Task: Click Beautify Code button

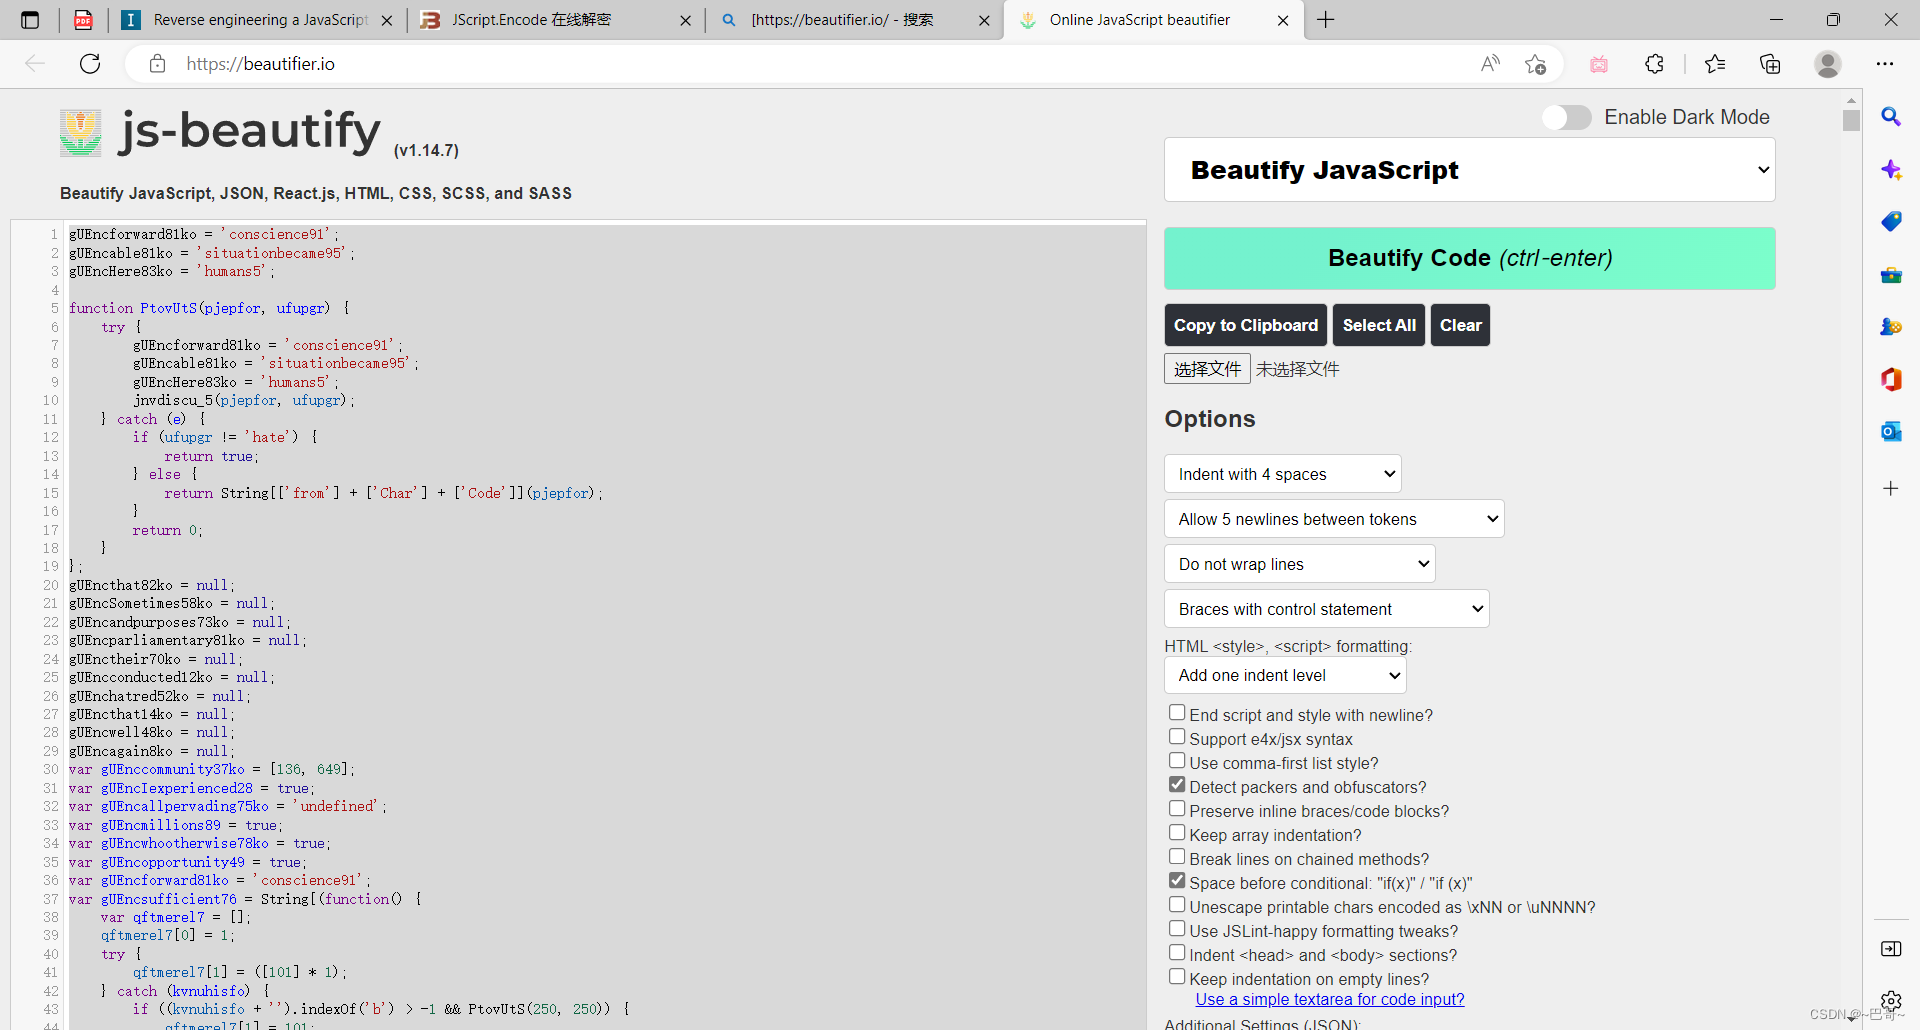Action: pyautogui.click(x=1470, y=258)
